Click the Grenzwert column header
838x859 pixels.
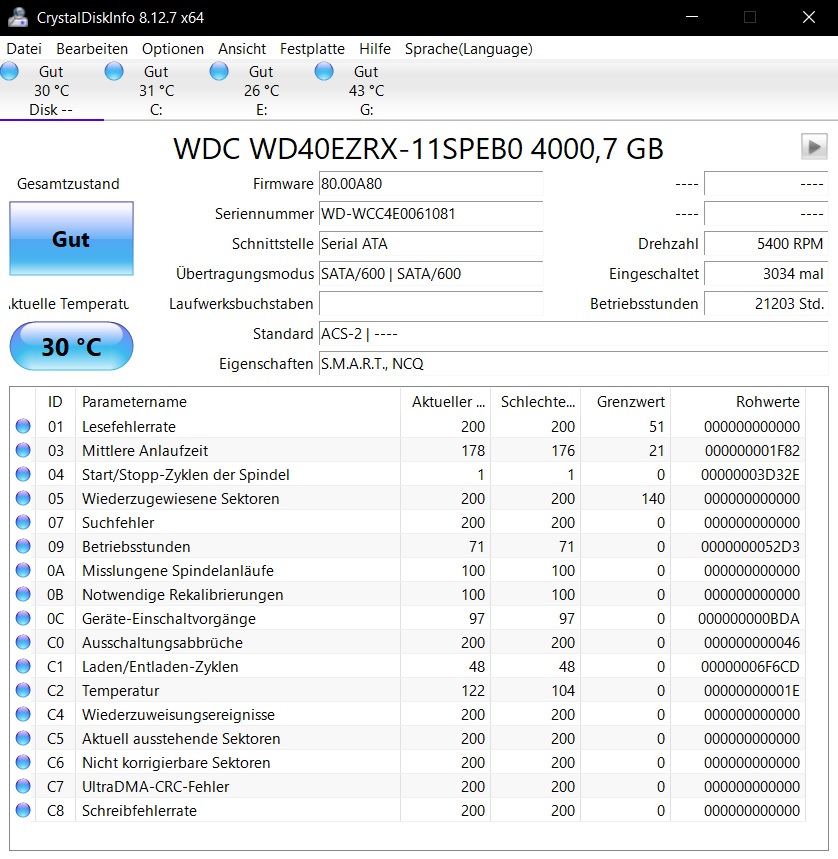point(625,402)
